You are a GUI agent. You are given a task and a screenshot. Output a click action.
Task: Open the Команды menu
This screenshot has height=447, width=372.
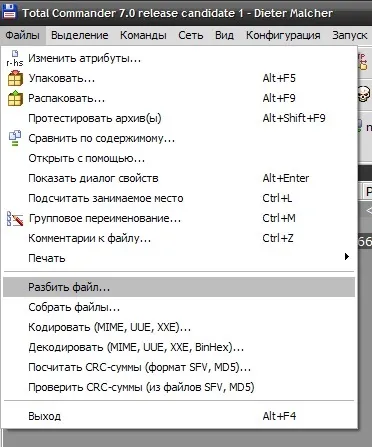(x=143, y=35)
